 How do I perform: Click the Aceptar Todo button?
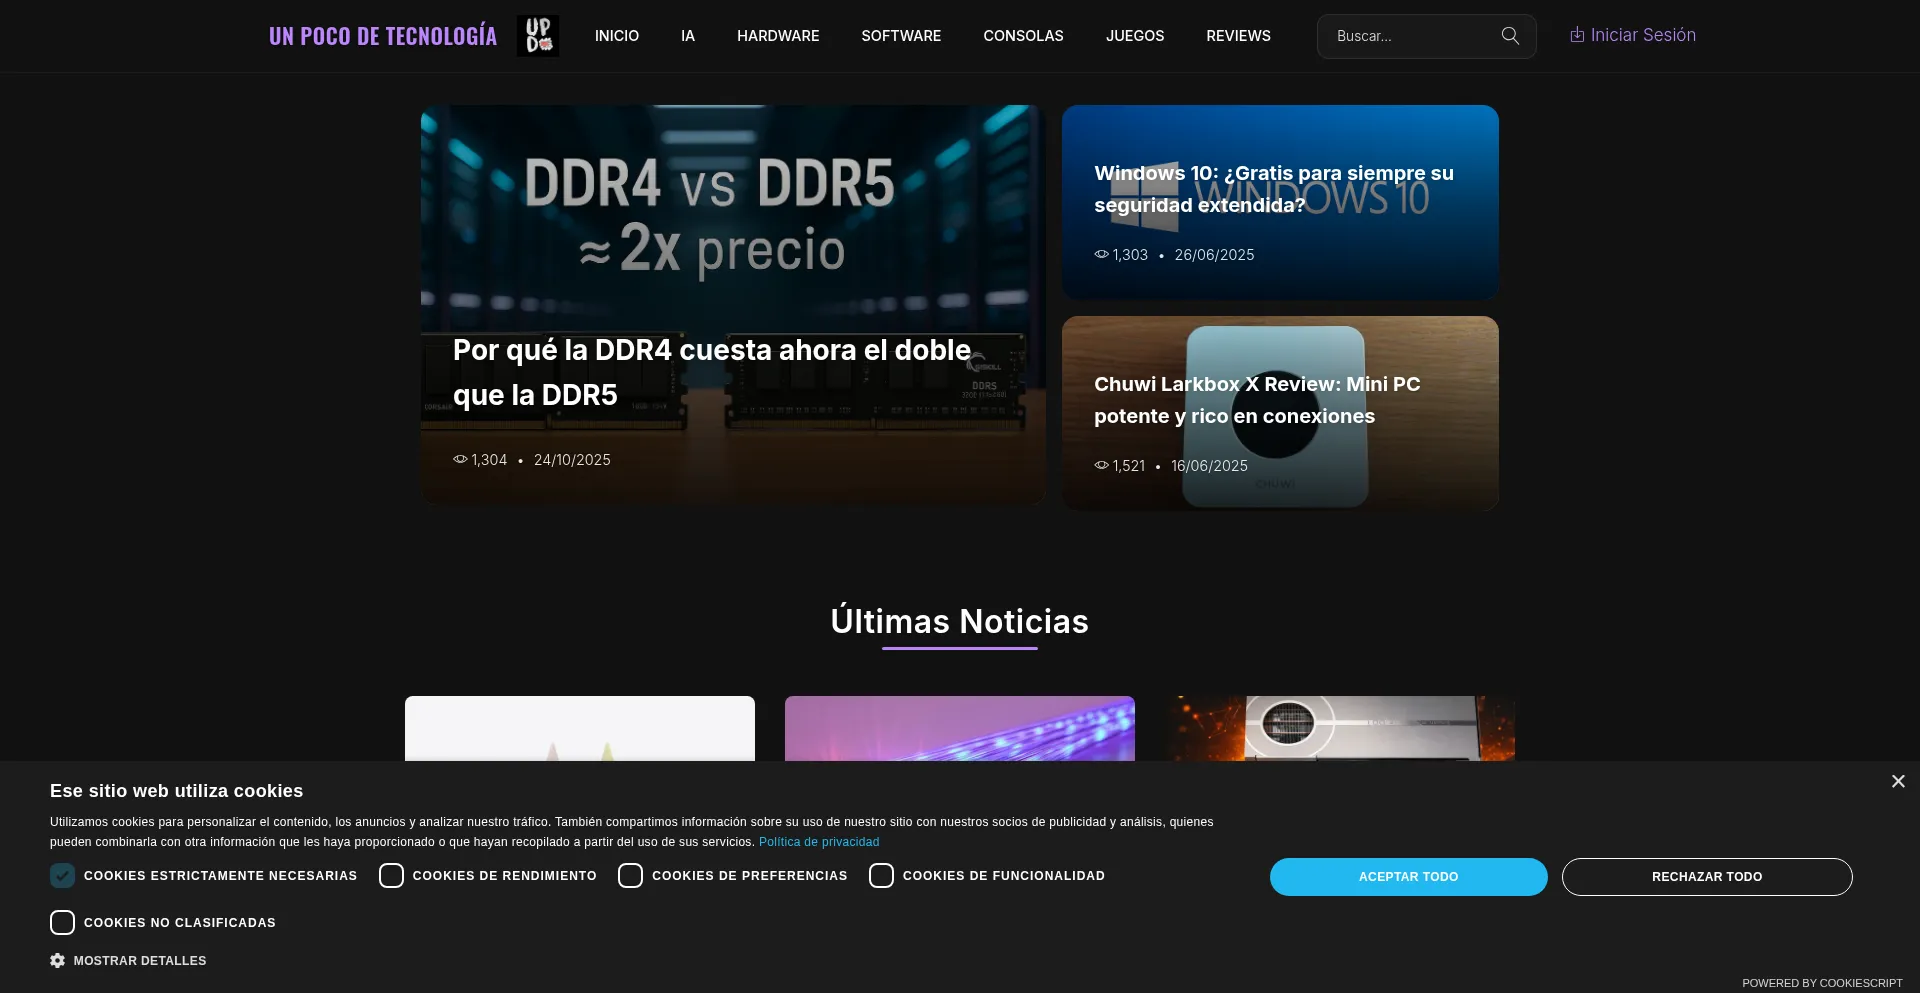(x=1409, y=877)
